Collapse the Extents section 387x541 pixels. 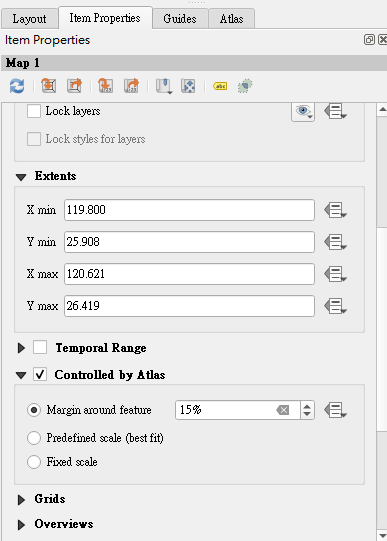(x=21, y=177)
